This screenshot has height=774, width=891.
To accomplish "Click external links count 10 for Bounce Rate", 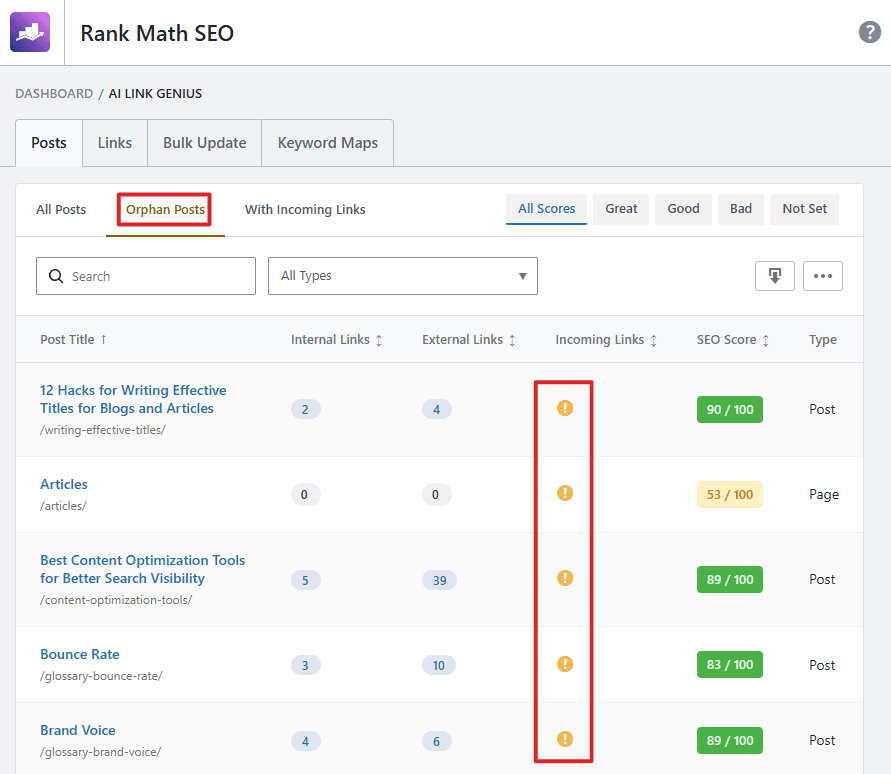I will (x=439, y=665).
